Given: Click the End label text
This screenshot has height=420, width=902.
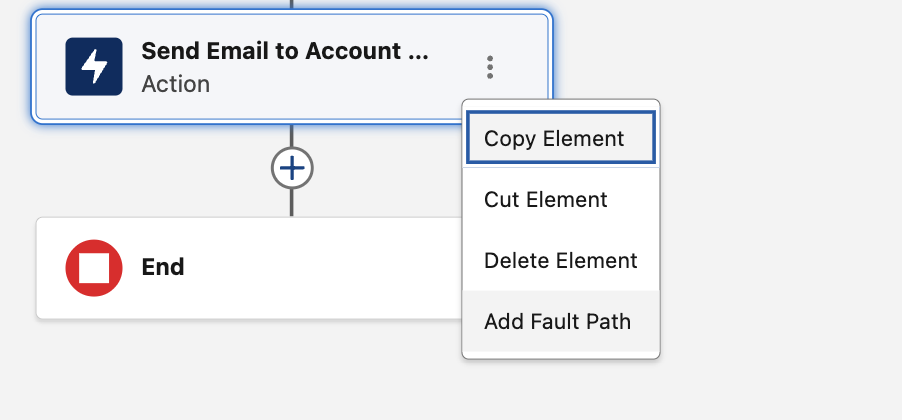Looking at the screenshot, I should (x=163, y=268).
